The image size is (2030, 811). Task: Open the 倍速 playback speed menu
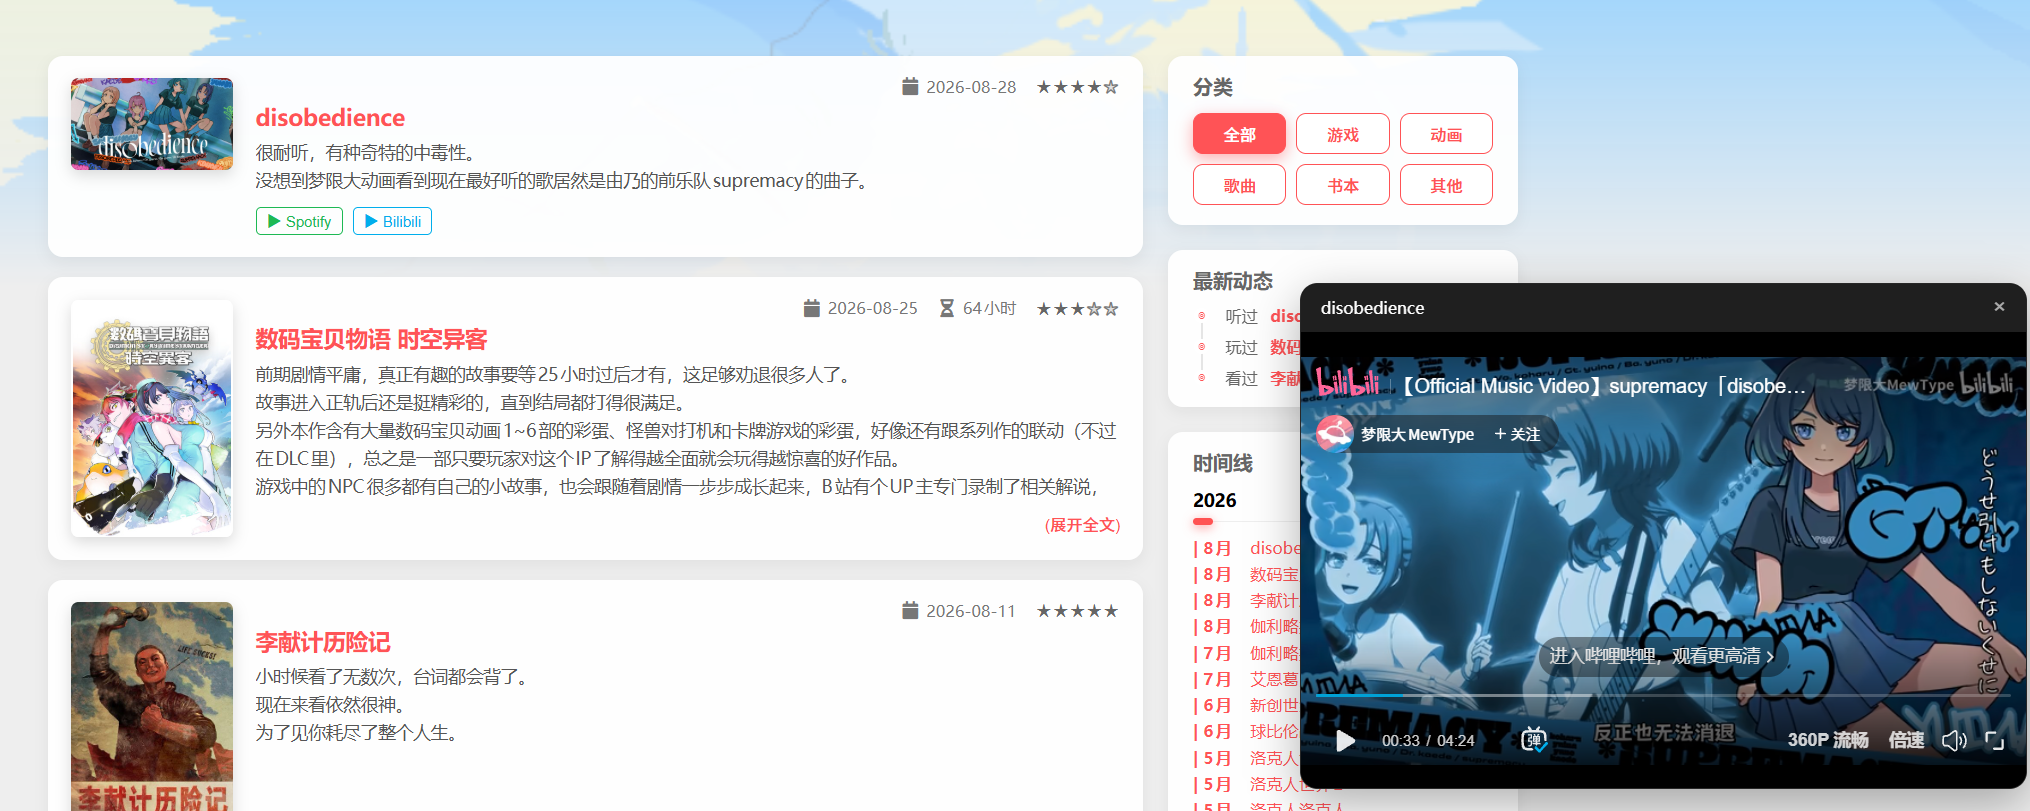point(1906,740)
